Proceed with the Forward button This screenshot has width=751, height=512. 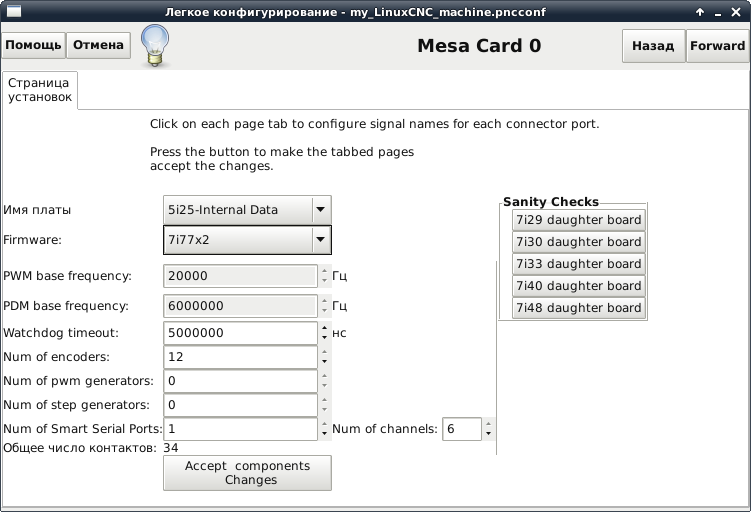coord(717,46)
